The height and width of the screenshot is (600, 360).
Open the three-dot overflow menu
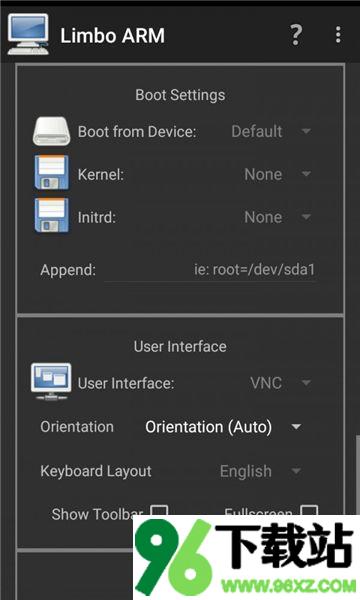[338, 35]
